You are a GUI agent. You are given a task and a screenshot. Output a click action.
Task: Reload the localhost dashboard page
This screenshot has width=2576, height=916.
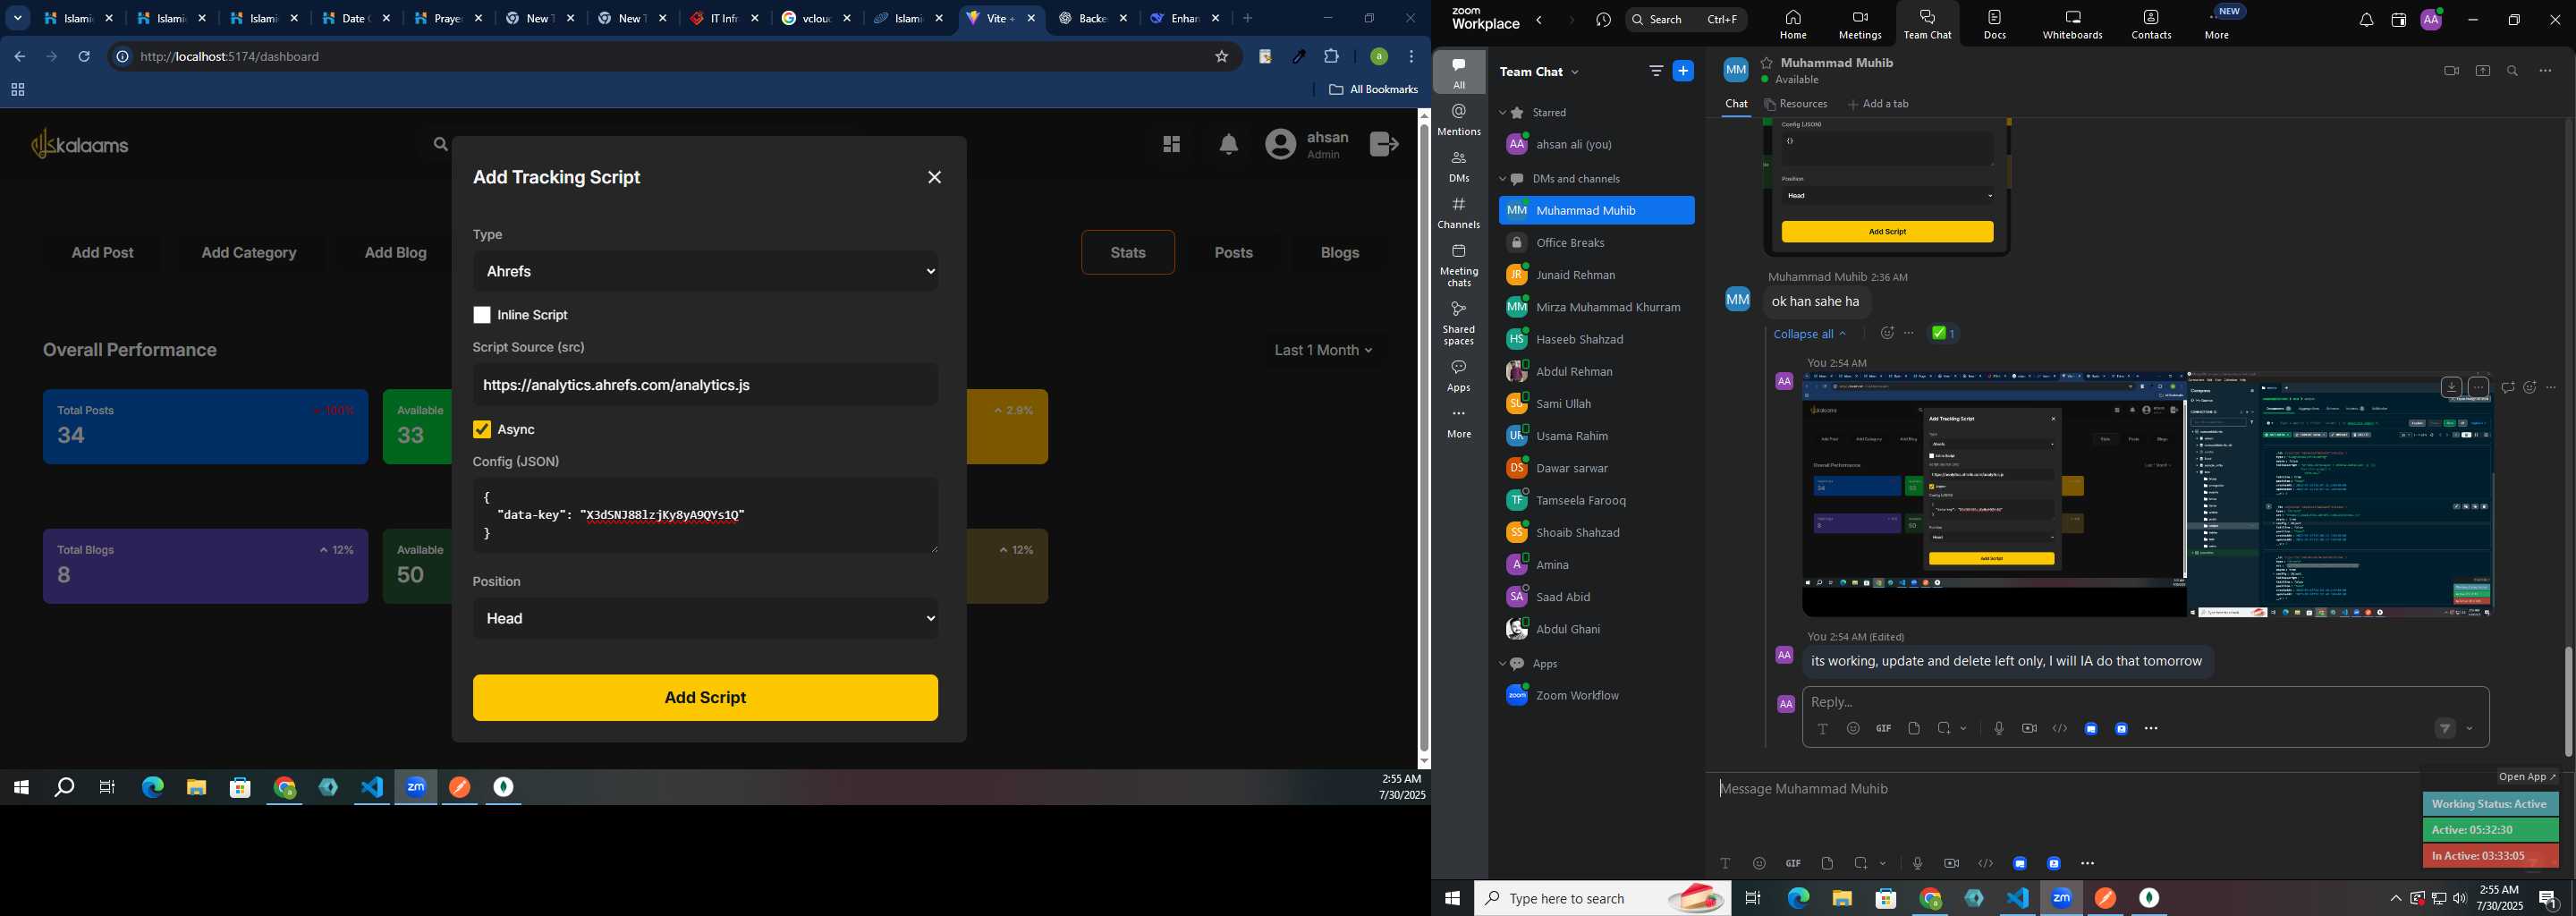coord(85,57)
